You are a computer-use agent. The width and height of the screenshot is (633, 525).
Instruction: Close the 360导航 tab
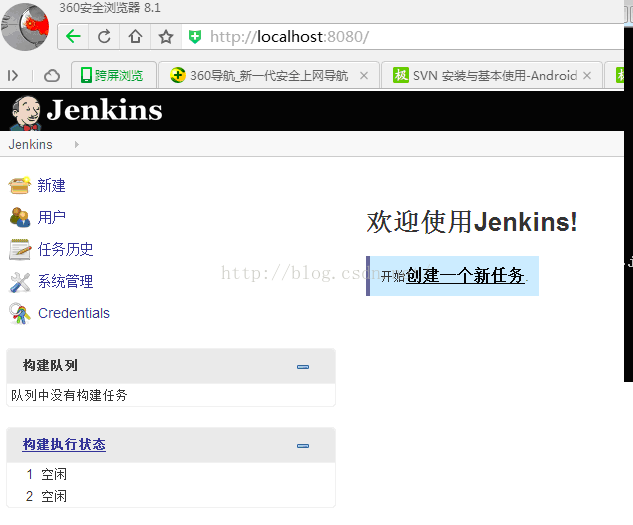(x=364, y=76)
